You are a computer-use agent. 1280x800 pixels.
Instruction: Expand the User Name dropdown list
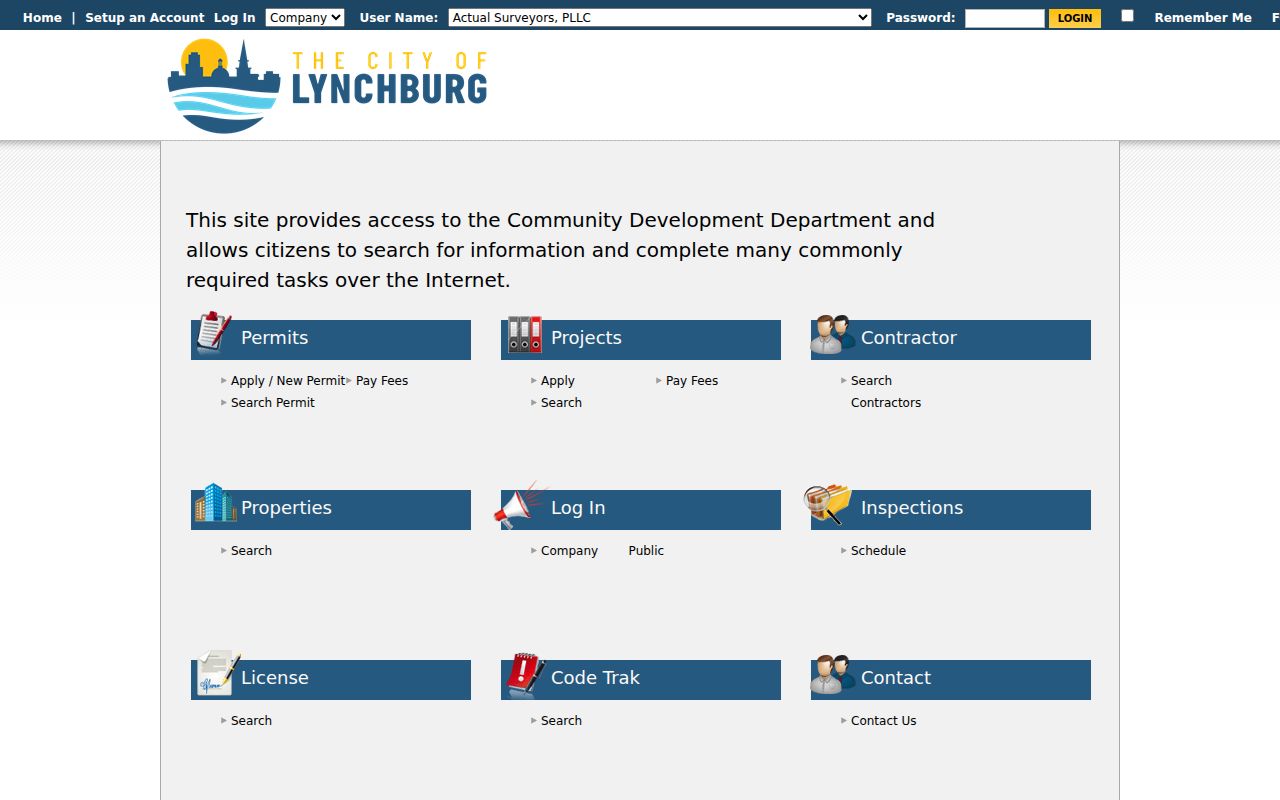(660, 17)
